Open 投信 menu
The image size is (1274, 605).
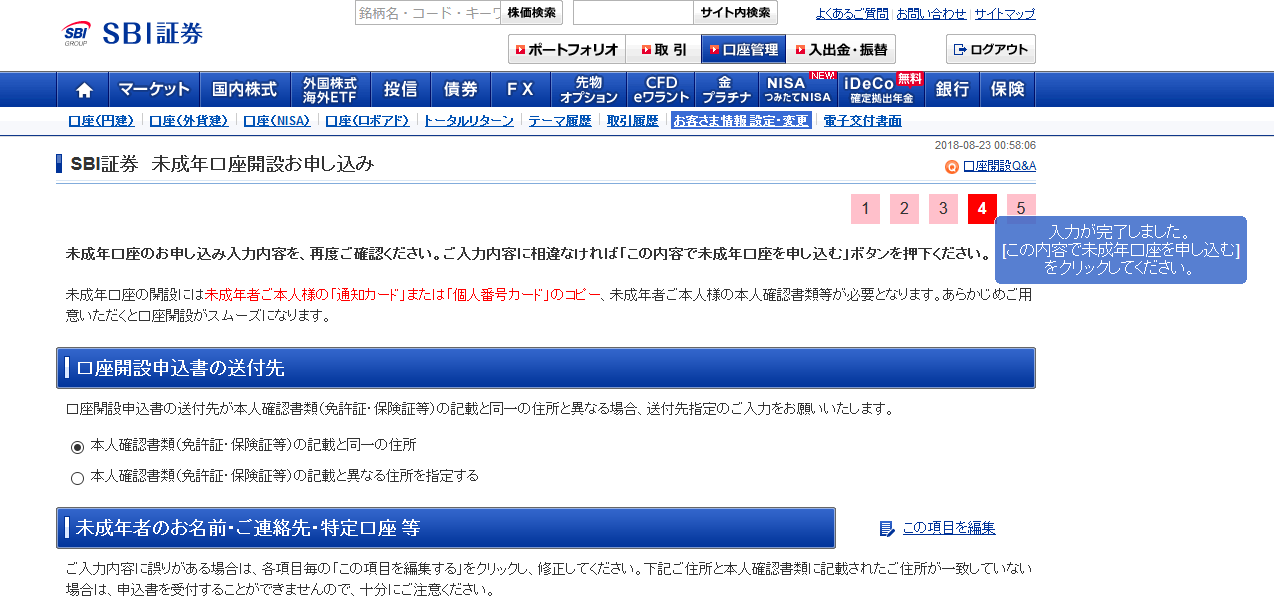pos(400,89)
